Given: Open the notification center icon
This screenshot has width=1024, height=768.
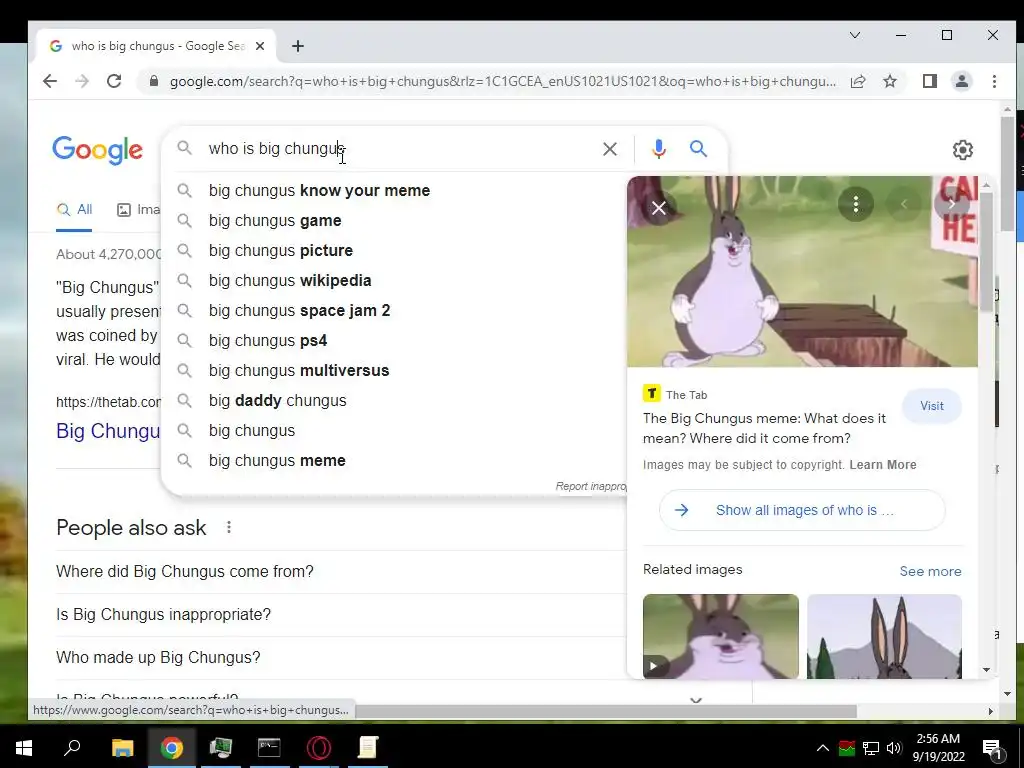Looking at the screenshot, I should coord(992,749).
